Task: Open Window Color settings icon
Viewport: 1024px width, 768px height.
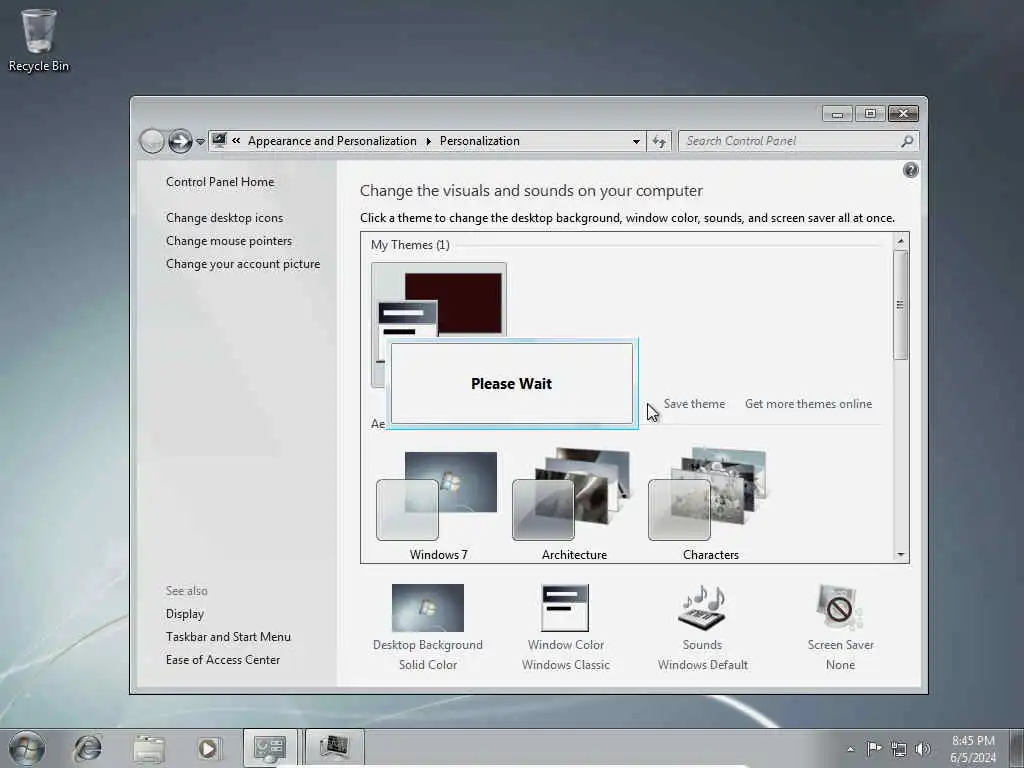Action: 565,608
